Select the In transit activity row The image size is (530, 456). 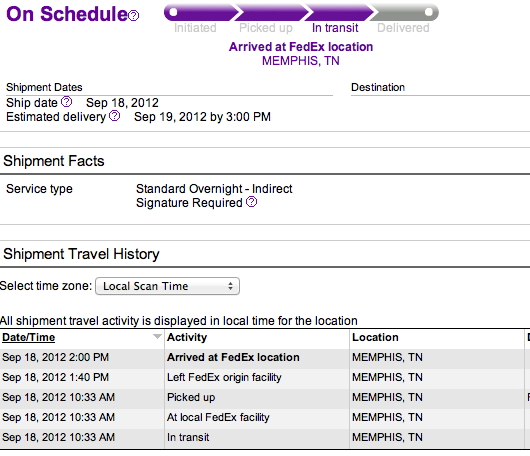pos(265,437)
